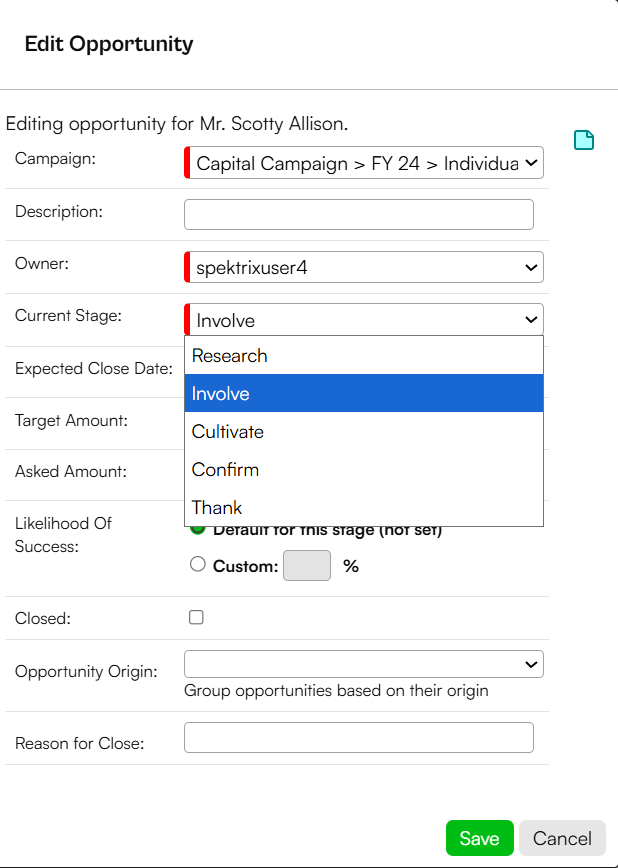Select Thank stage option
Screen dimensions: 618x868
(x=364, y=507)
